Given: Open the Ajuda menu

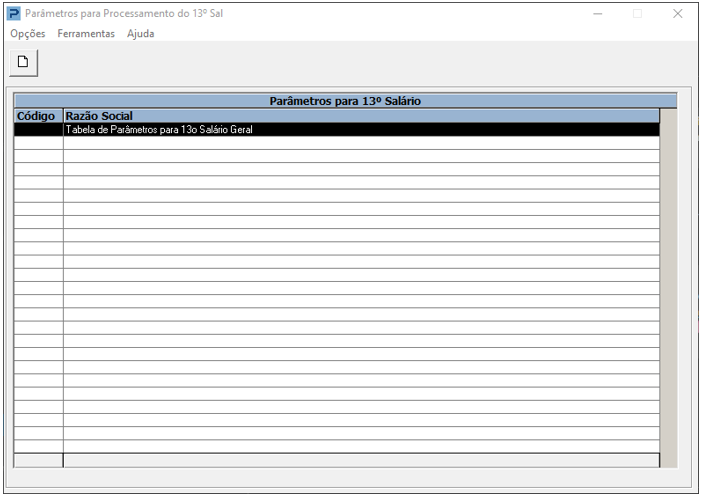Looking at the screenshot, I should point(141,34).
